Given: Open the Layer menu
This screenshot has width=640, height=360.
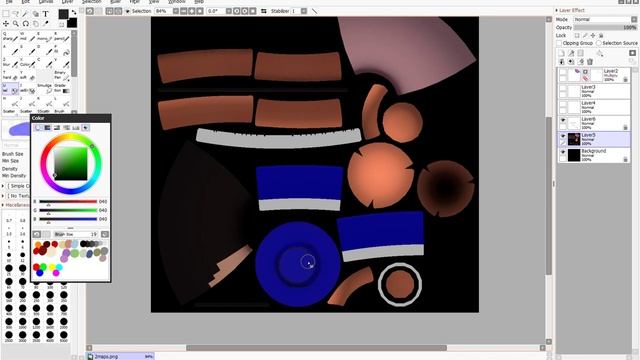Looking at the screenshot, I should 68,2.
